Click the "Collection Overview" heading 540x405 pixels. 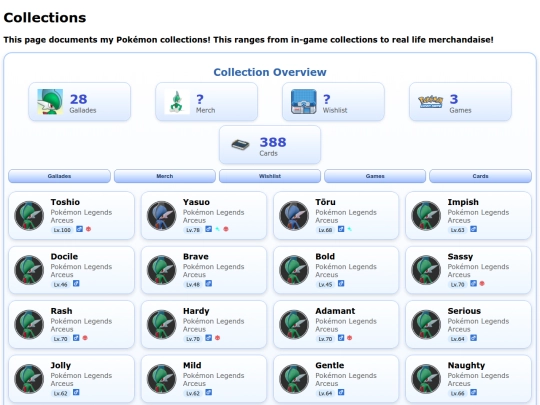click(270, 72)
